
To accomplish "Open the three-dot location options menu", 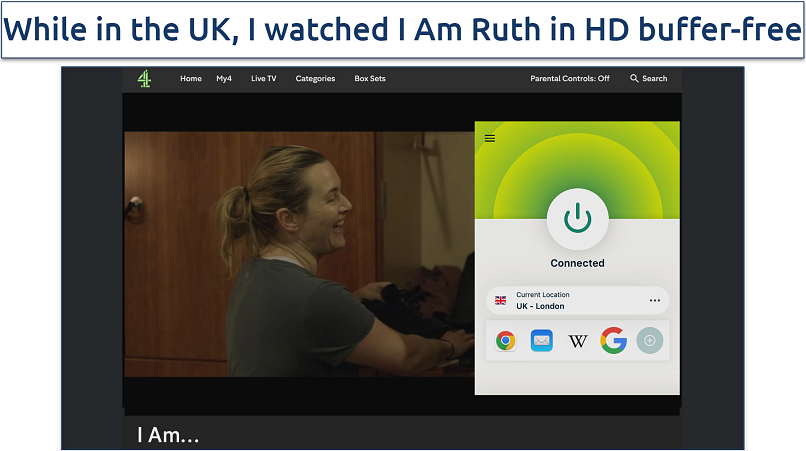I will 654,300.
